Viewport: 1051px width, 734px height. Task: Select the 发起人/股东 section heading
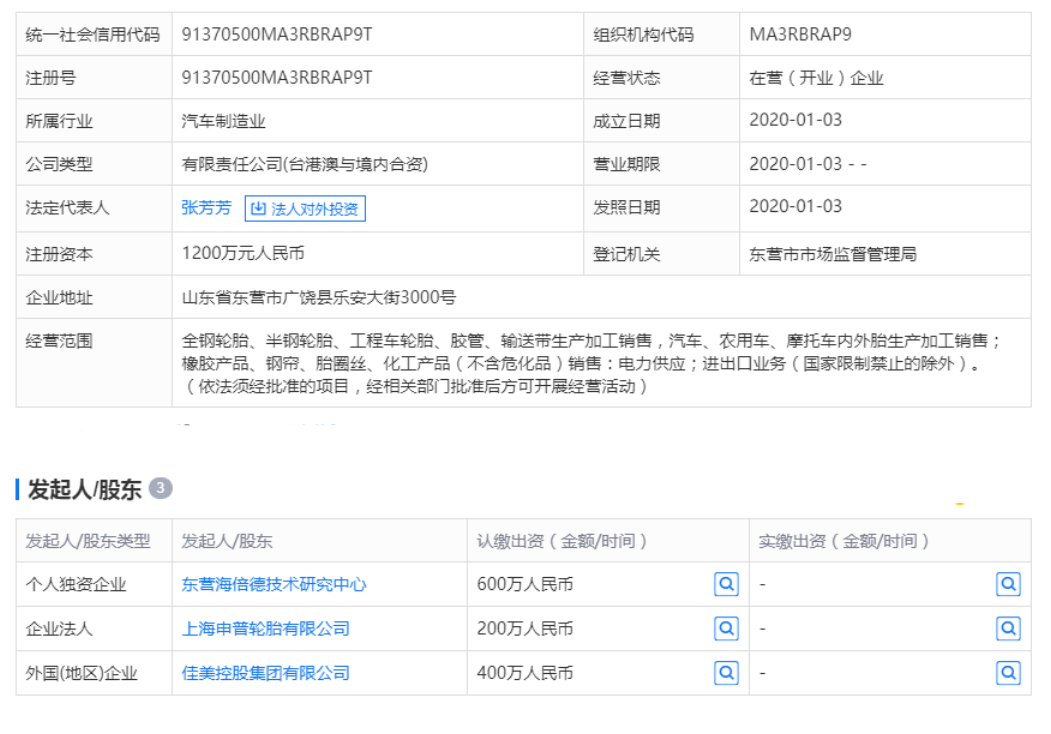84,489
